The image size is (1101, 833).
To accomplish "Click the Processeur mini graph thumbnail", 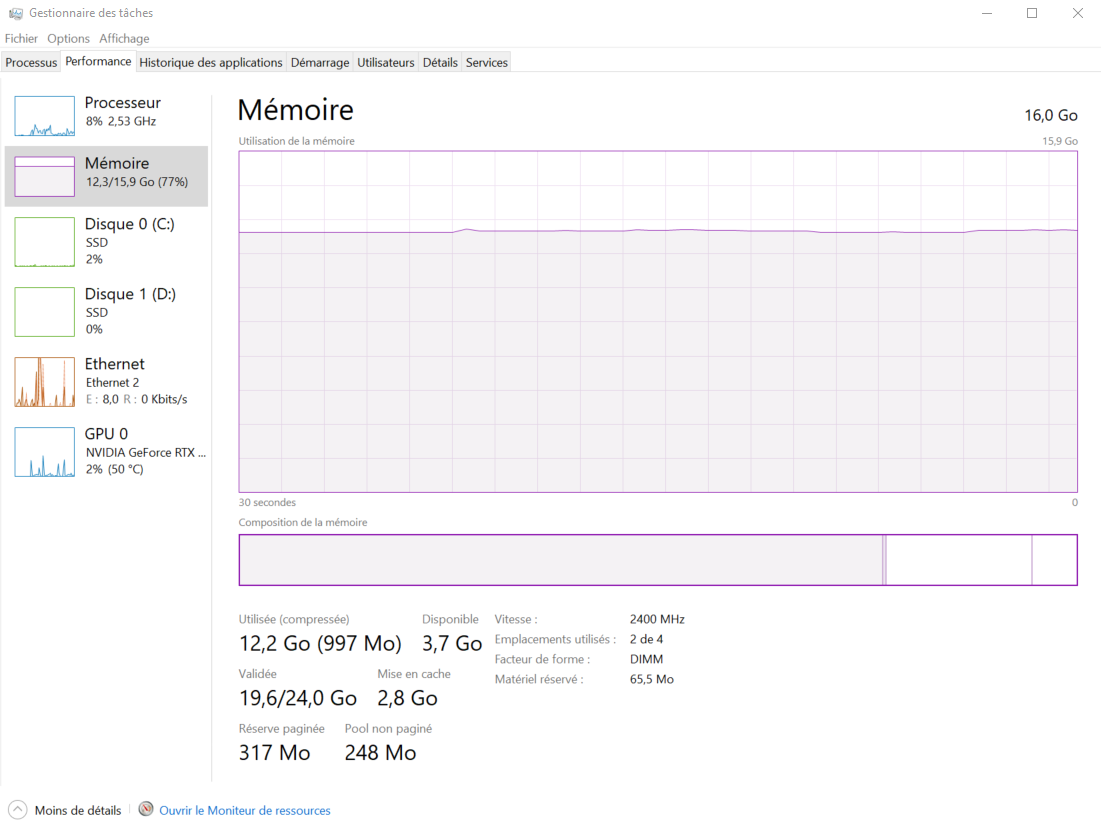I will point(44,116).
